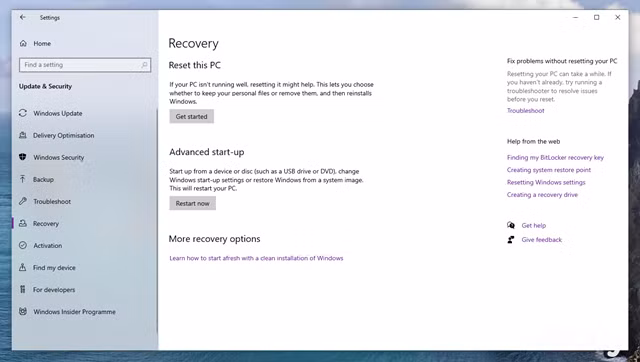Select the Windows Update sync icon
Screen dimensions: 640x362
point(23,113)
